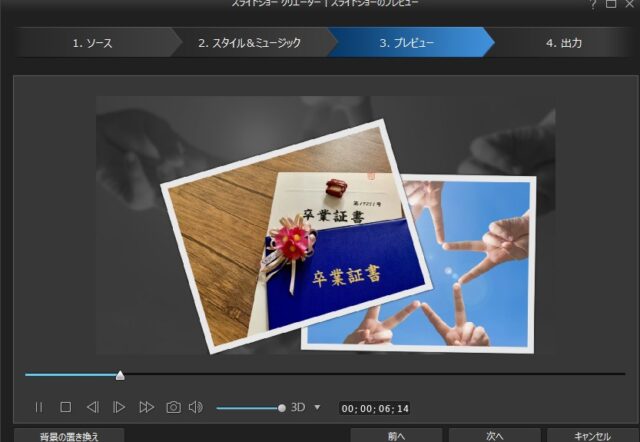Pause the slideshow preview playback

click(39, 407)
